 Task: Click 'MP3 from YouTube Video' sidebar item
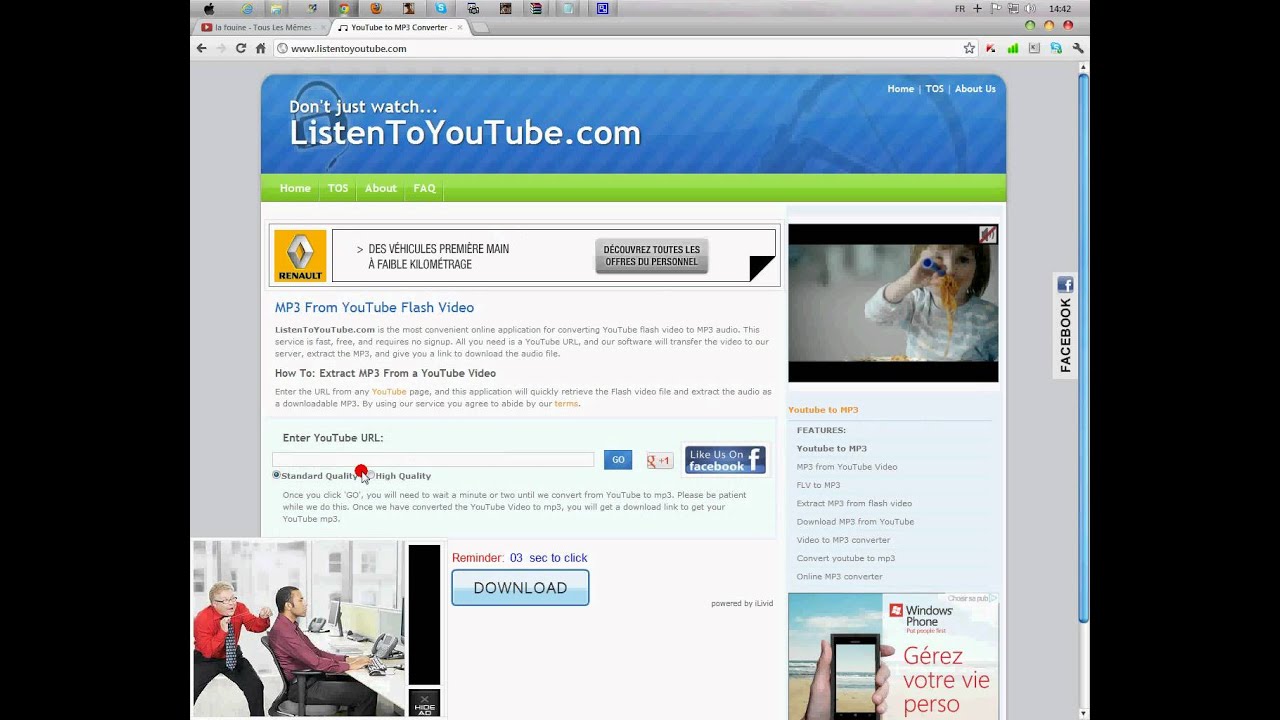click(847, 467)
